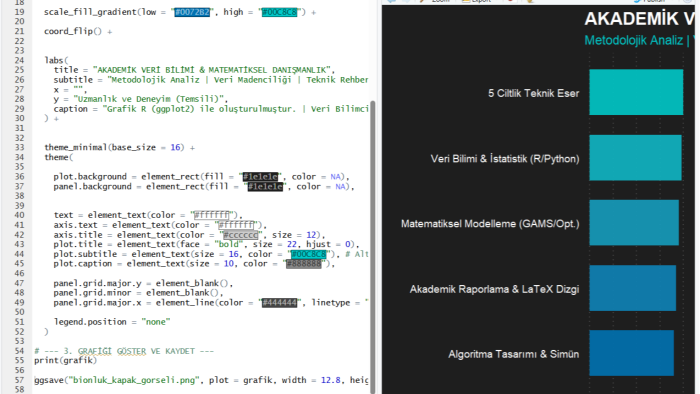Screen dimensions: 700x394
Task: Place cursor on coord_flip() in code
Action: (x=73, y=31)
